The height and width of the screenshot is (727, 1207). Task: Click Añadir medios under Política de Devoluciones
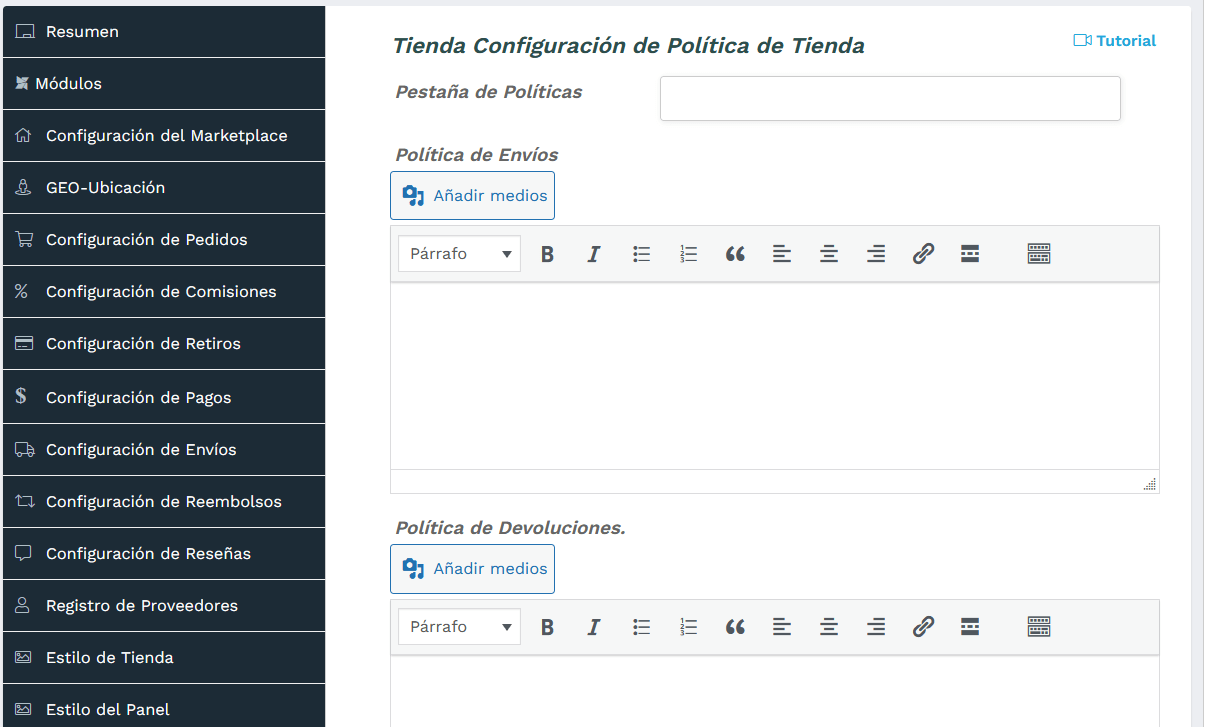(x=472, y=568)
